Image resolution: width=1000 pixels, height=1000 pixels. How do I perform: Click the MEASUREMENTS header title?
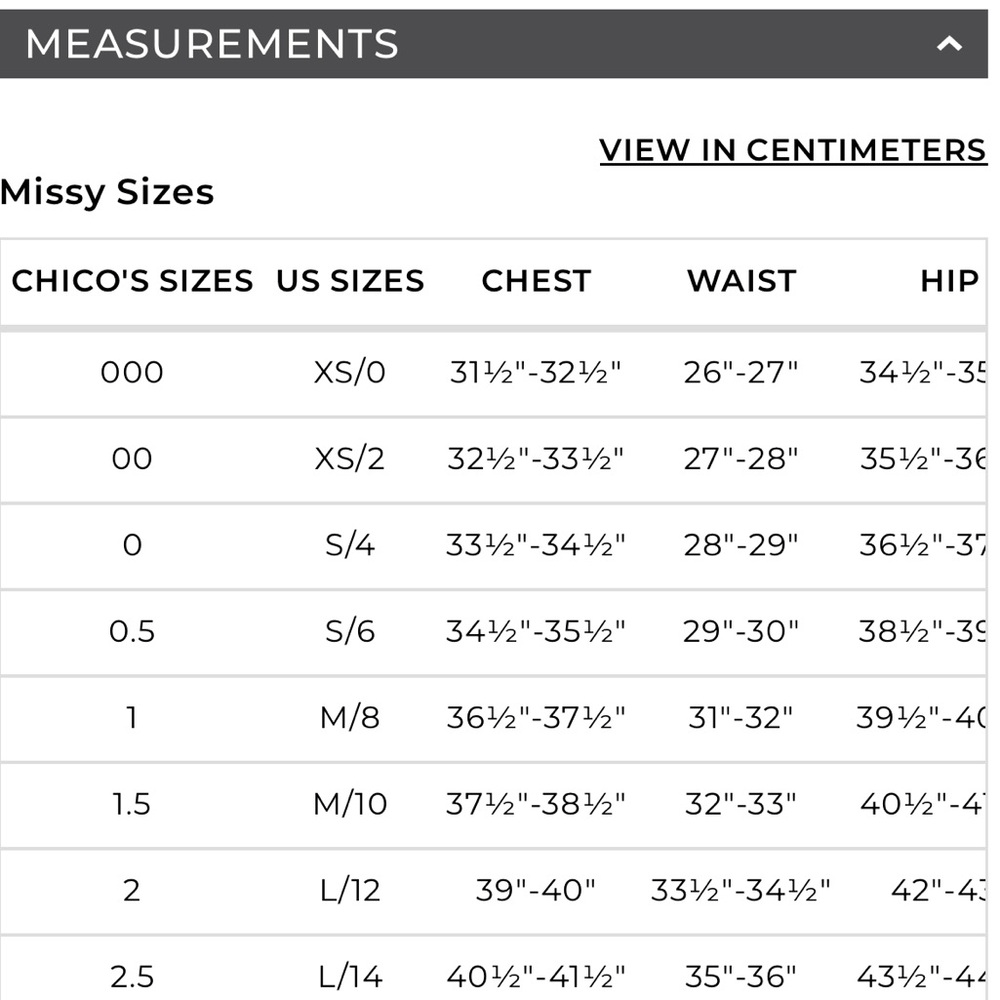tap(212, 44)
